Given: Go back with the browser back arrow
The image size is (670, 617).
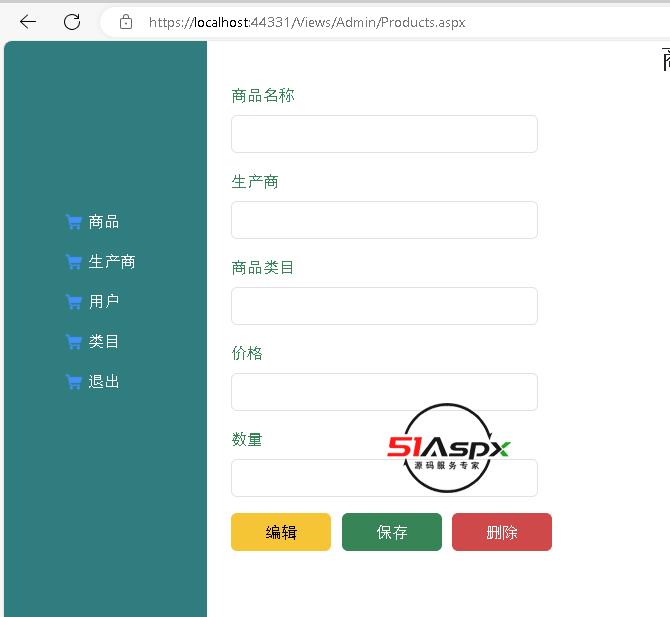Looking at the screenshot, I should pos(28,22).
